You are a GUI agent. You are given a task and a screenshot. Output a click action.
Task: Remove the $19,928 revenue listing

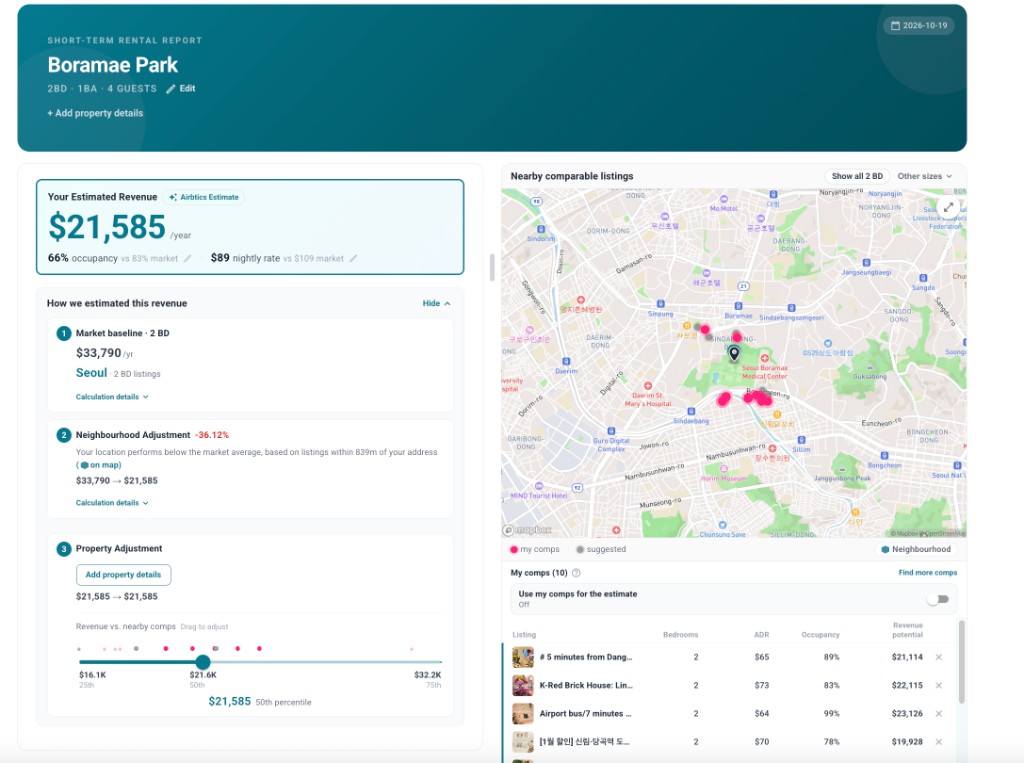click(938, 741)
